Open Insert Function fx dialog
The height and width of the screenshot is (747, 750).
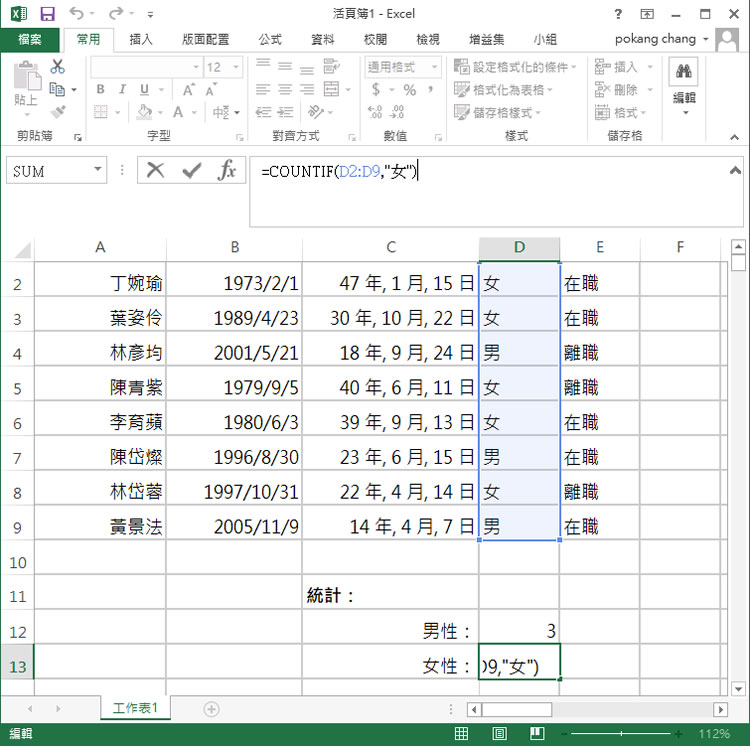(227, 170)
